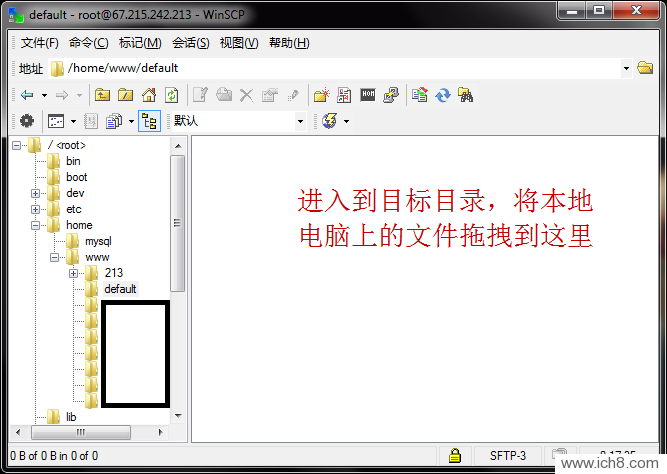
Task: Open the back history dropdown arrow
Action: coord(45,95)
